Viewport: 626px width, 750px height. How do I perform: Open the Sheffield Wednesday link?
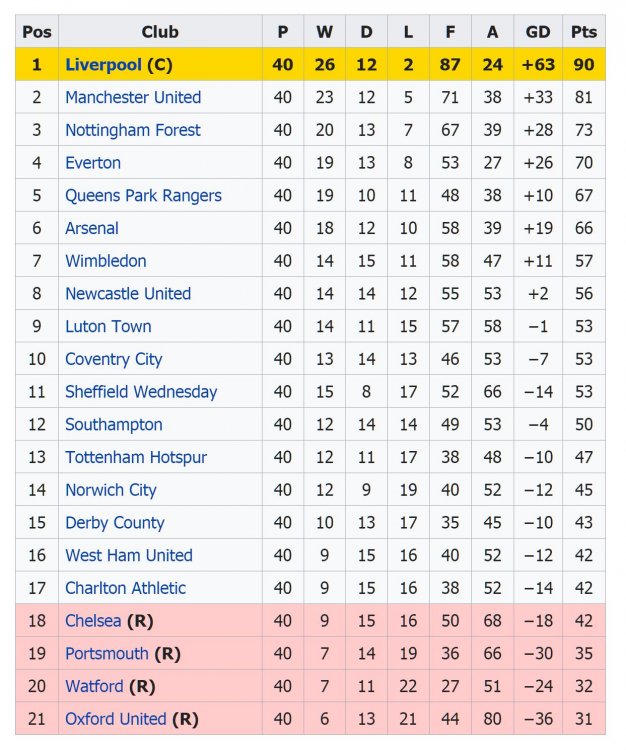coord(141,392)
